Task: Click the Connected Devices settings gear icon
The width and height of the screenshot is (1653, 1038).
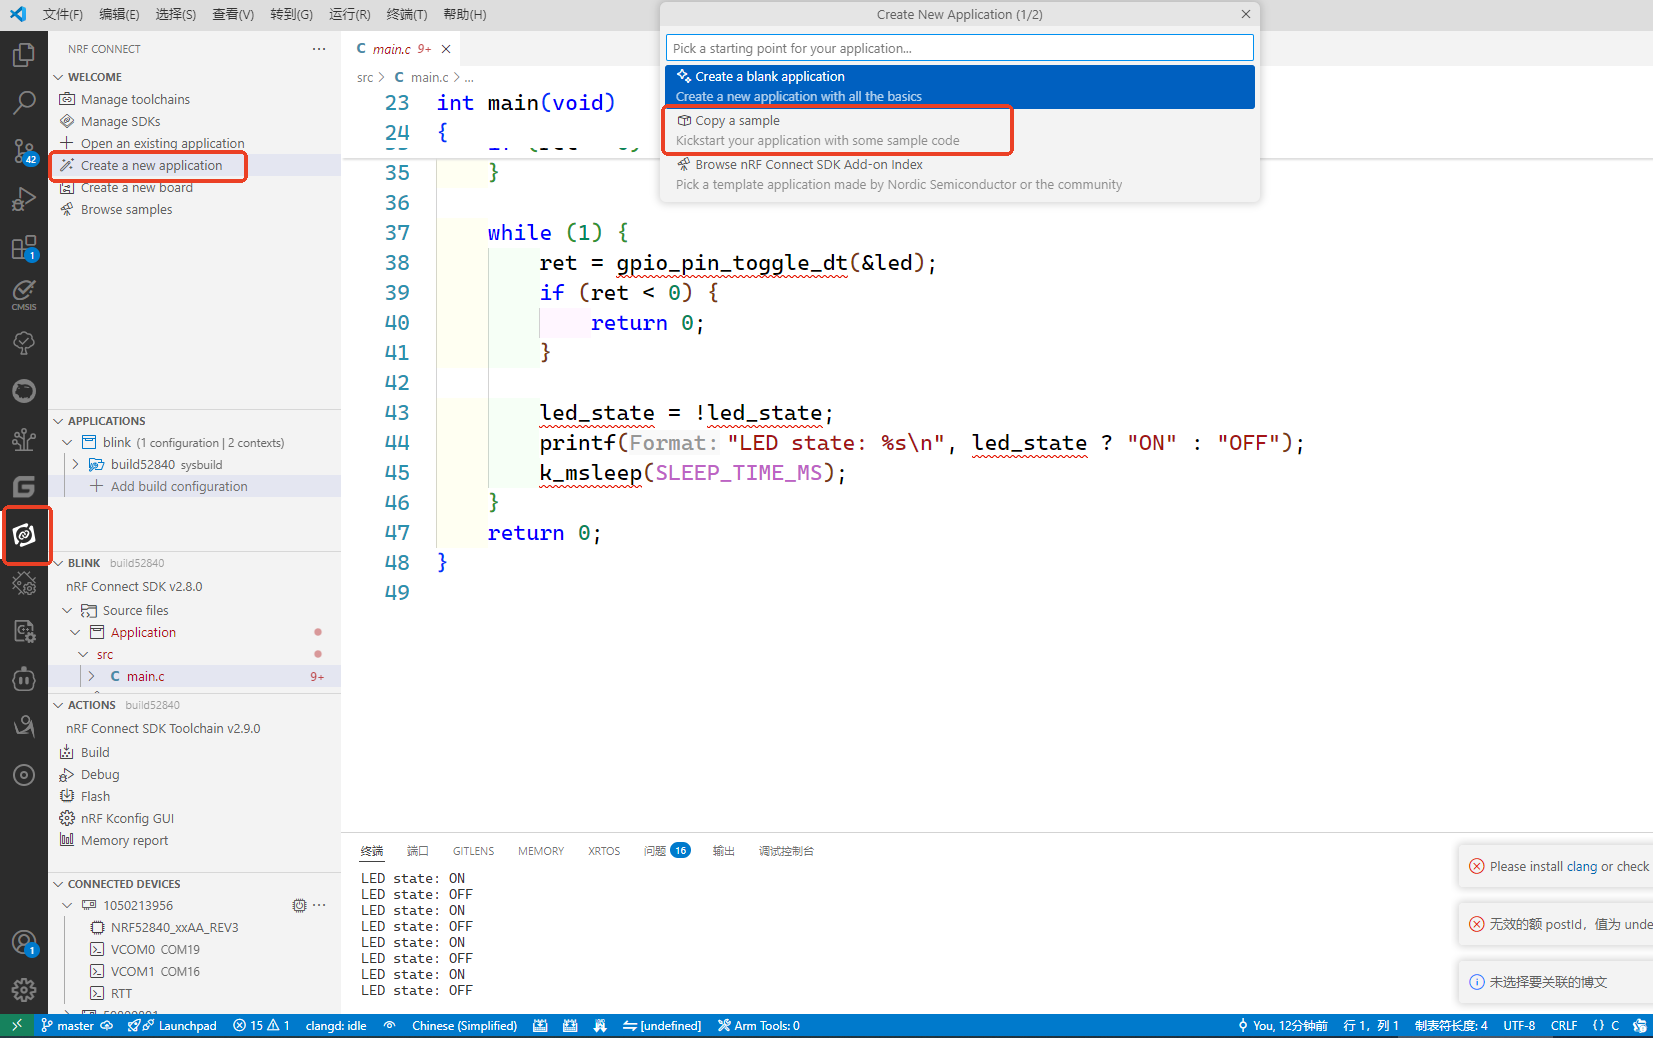Action: (299, 905)
